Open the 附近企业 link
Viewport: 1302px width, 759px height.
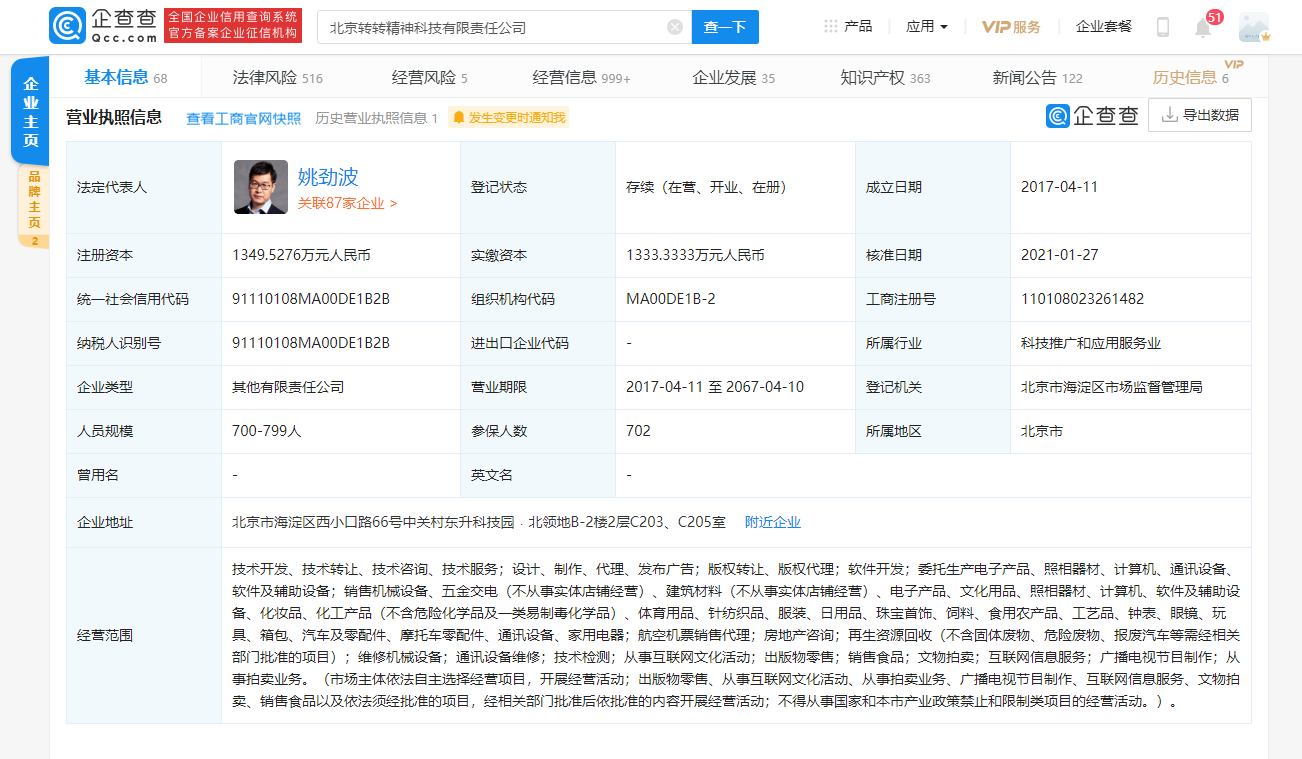tap(771, 522)
